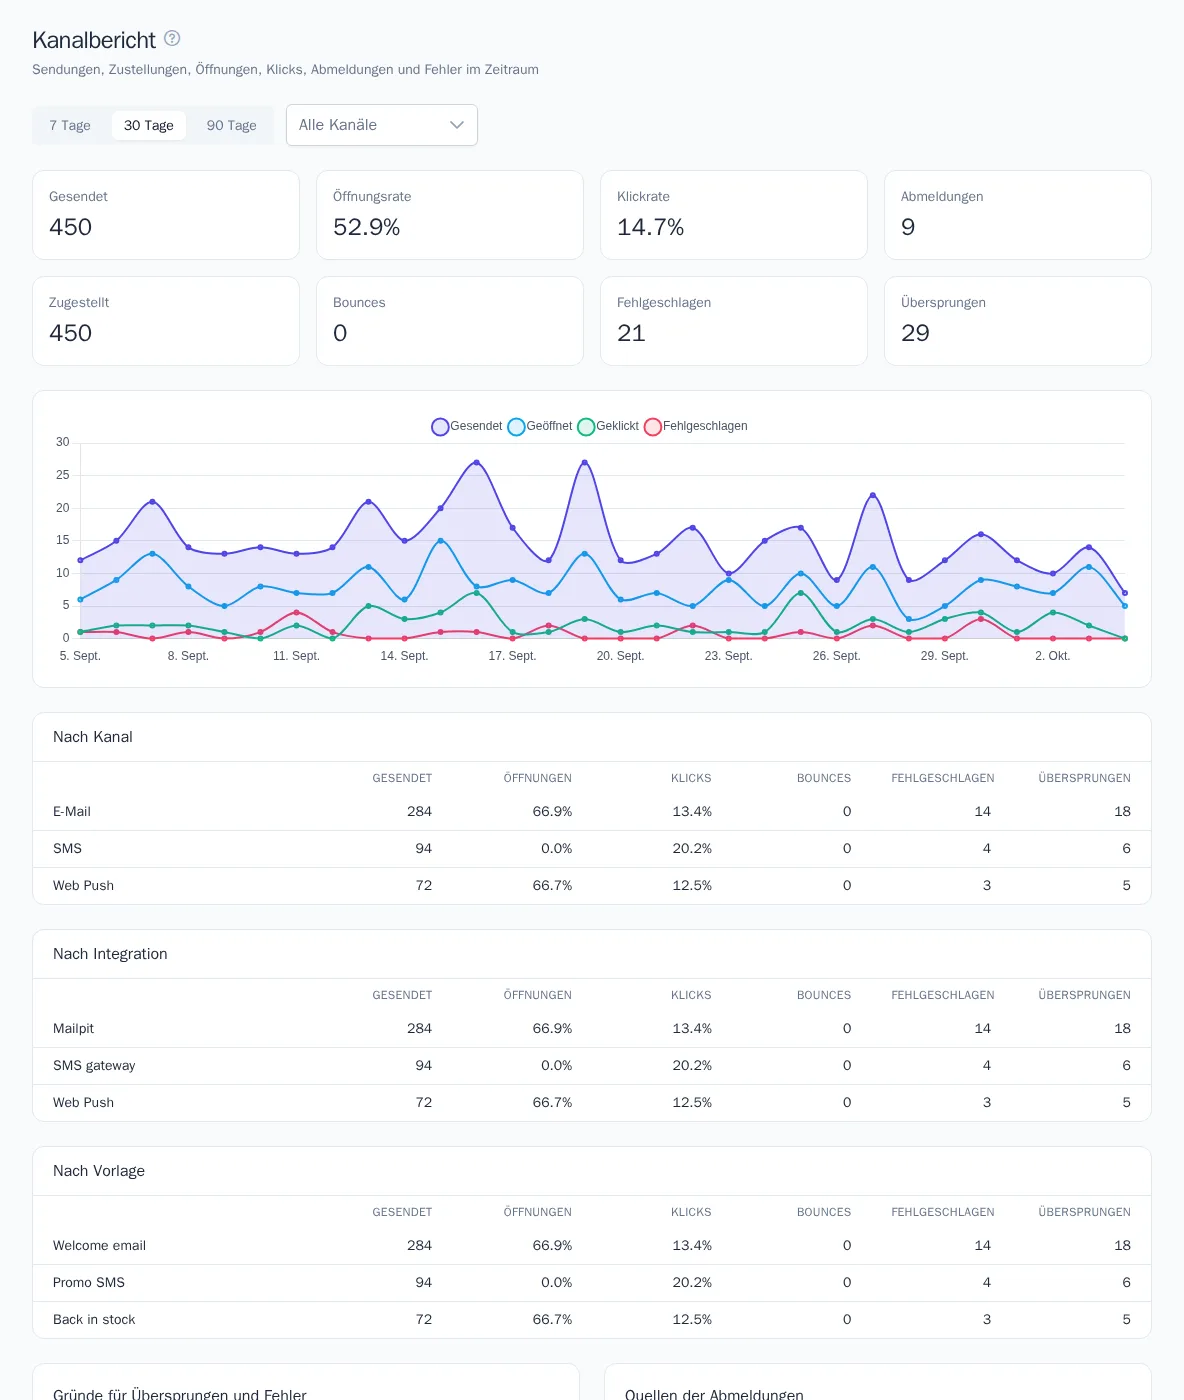The height and width of the screenshot is (1400, 1184).
Task: Click the 17. Sept. axis label
Action: (x=512, y=656)
